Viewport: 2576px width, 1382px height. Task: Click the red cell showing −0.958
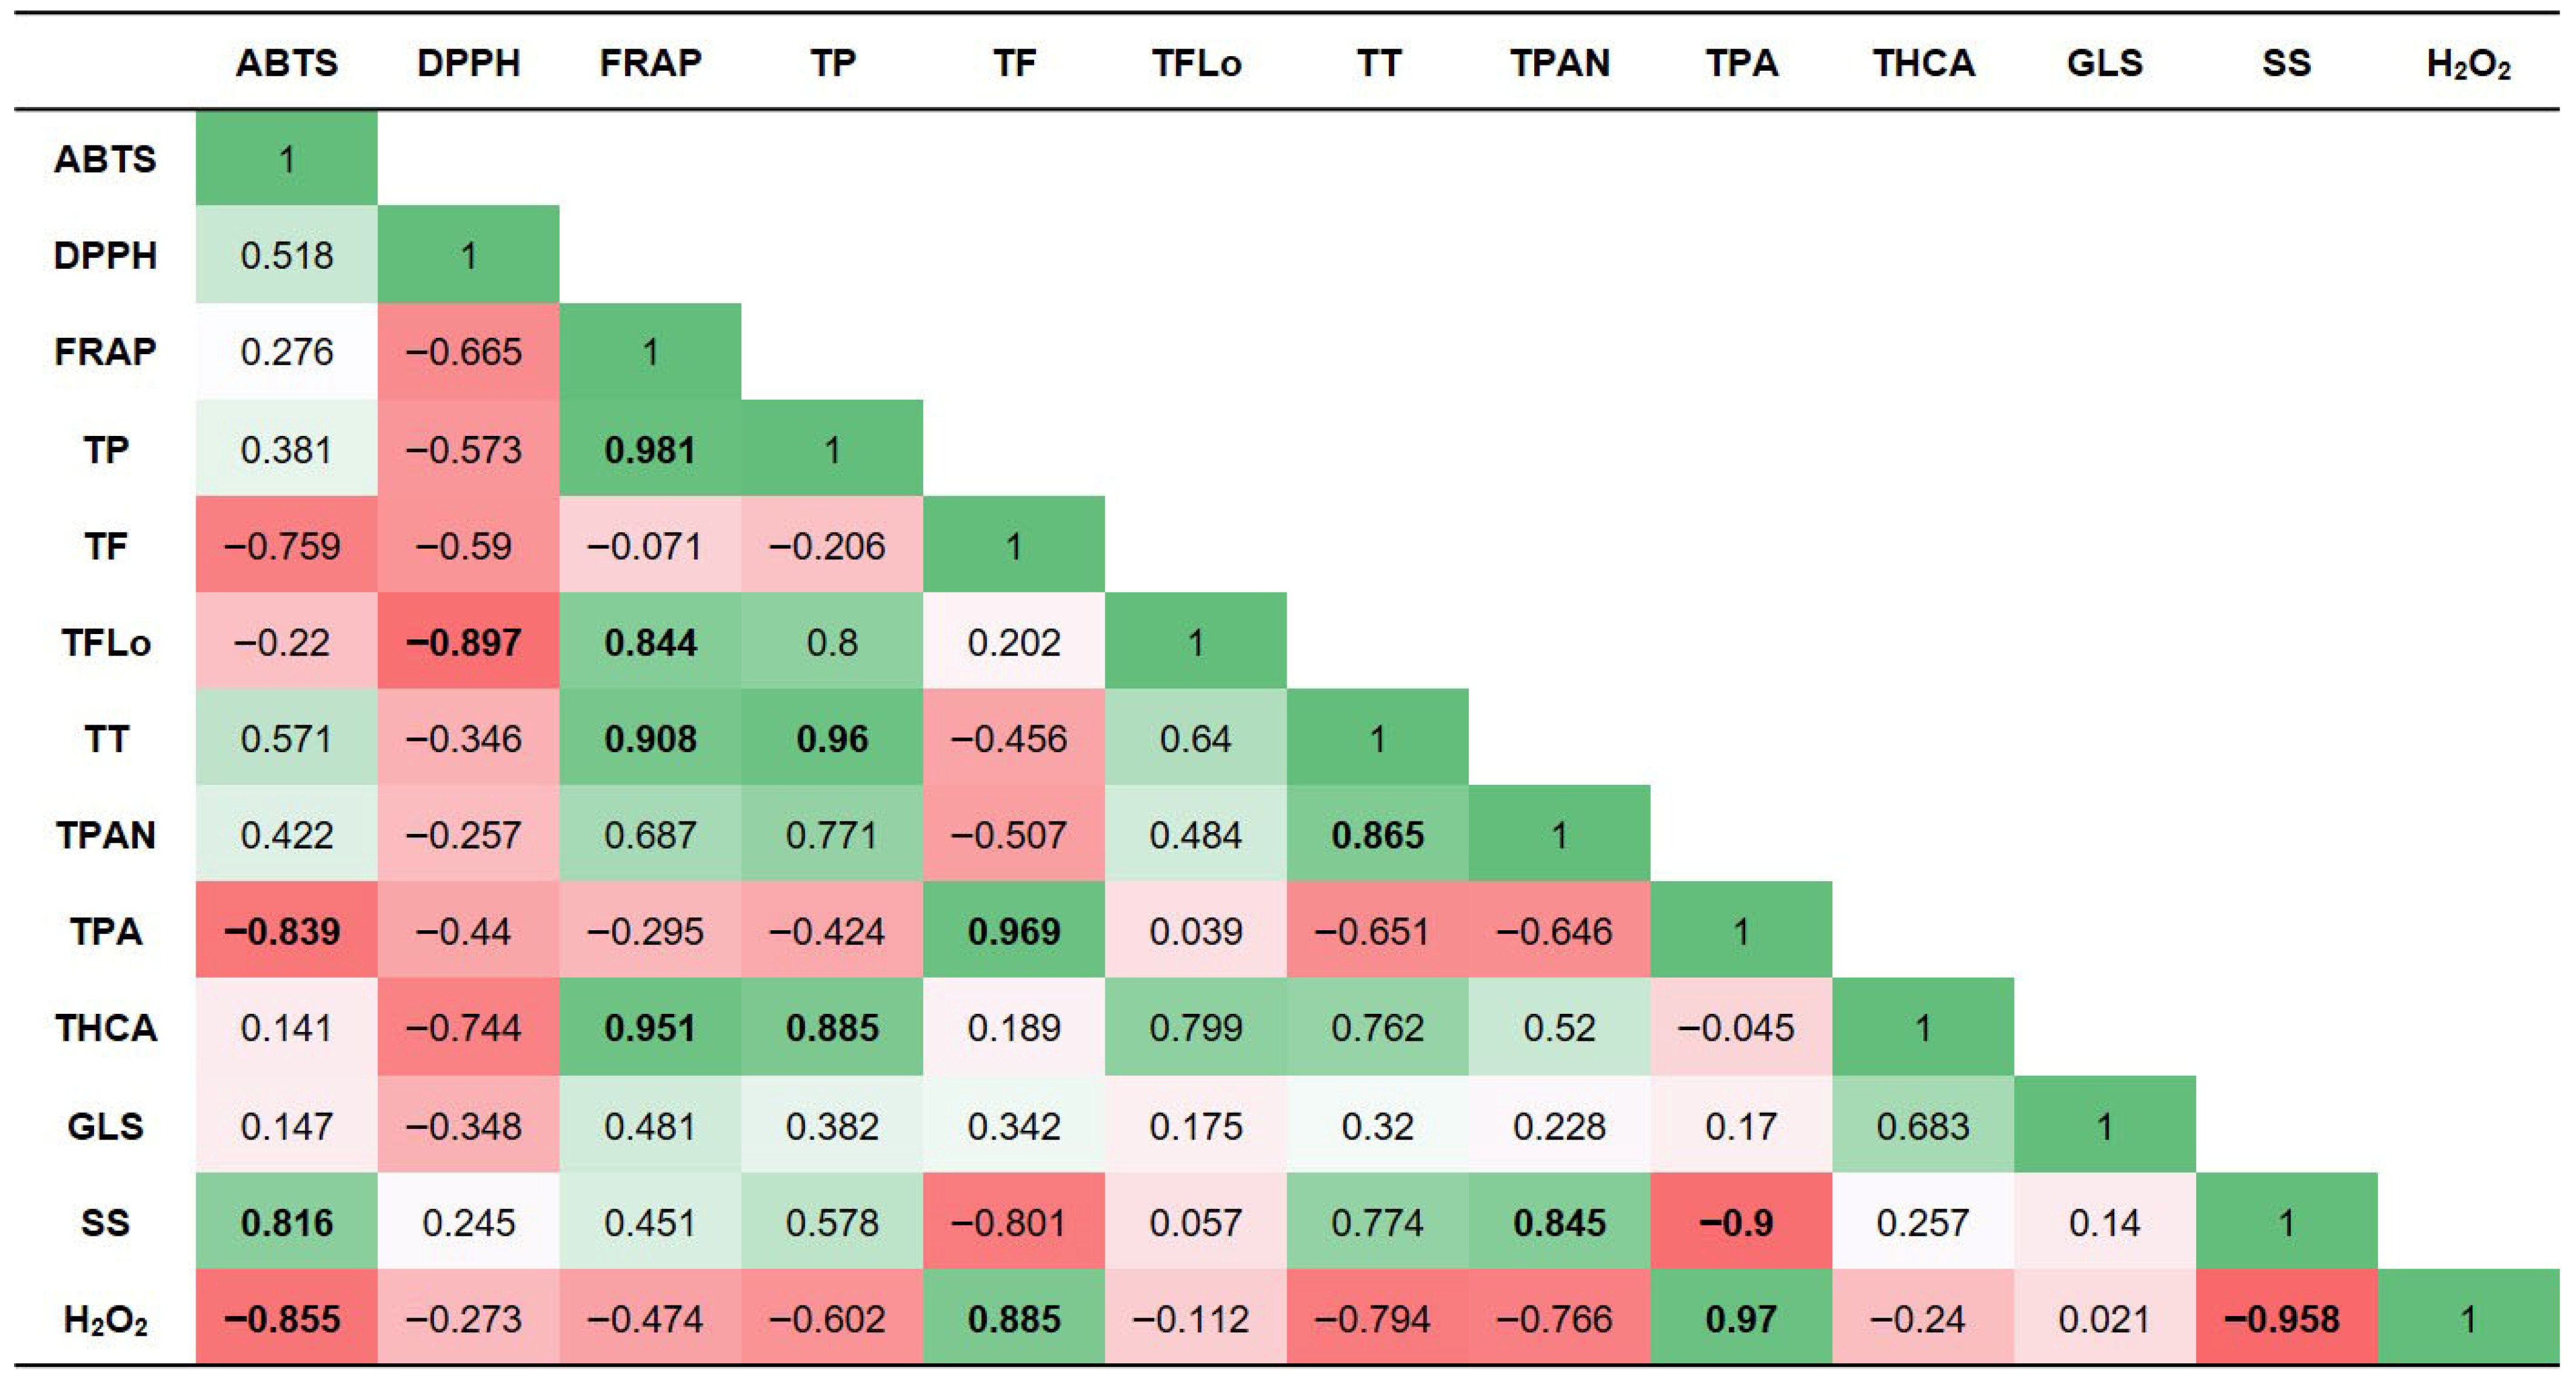click(x=2286, y=1319)
